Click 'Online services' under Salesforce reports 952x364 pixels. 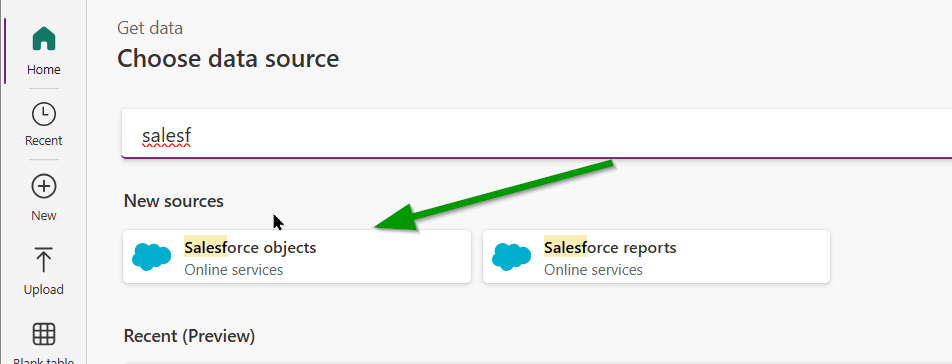click(593, 269)
